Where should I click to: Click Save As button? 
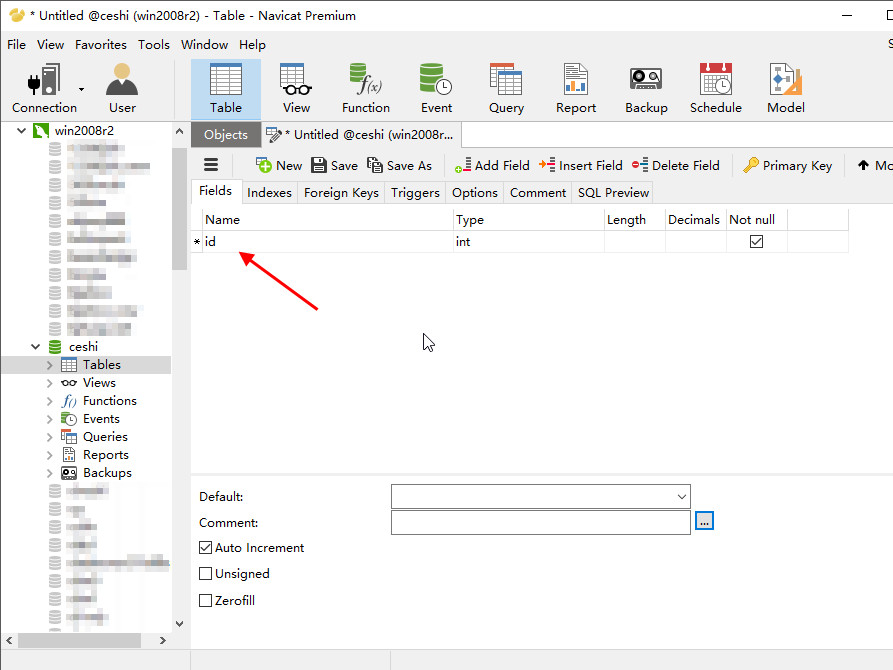(399, 165)
